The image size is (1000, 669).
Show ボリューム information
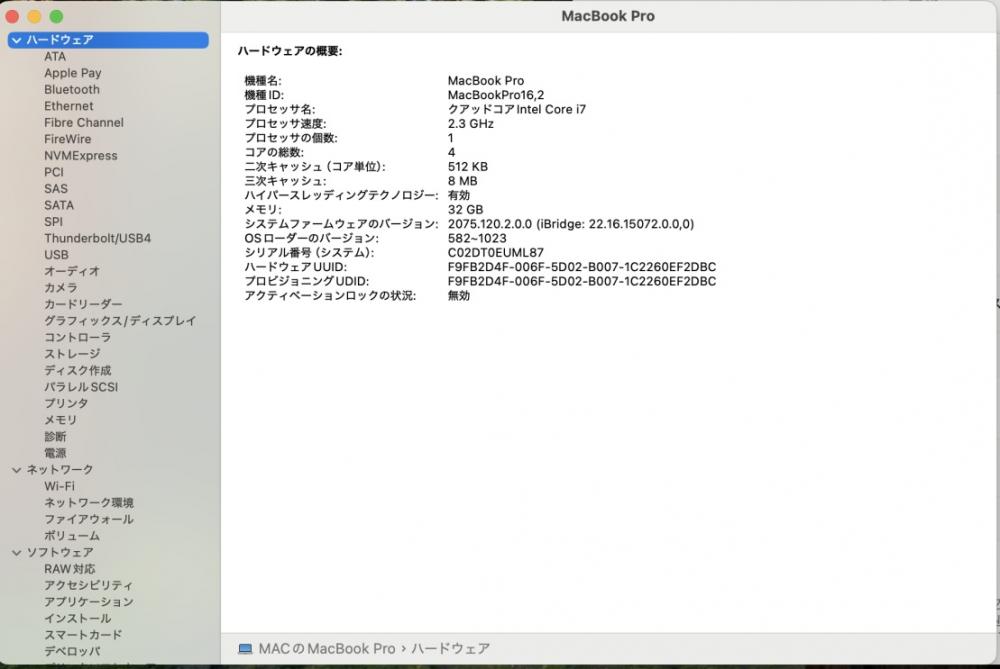[72, 536]
